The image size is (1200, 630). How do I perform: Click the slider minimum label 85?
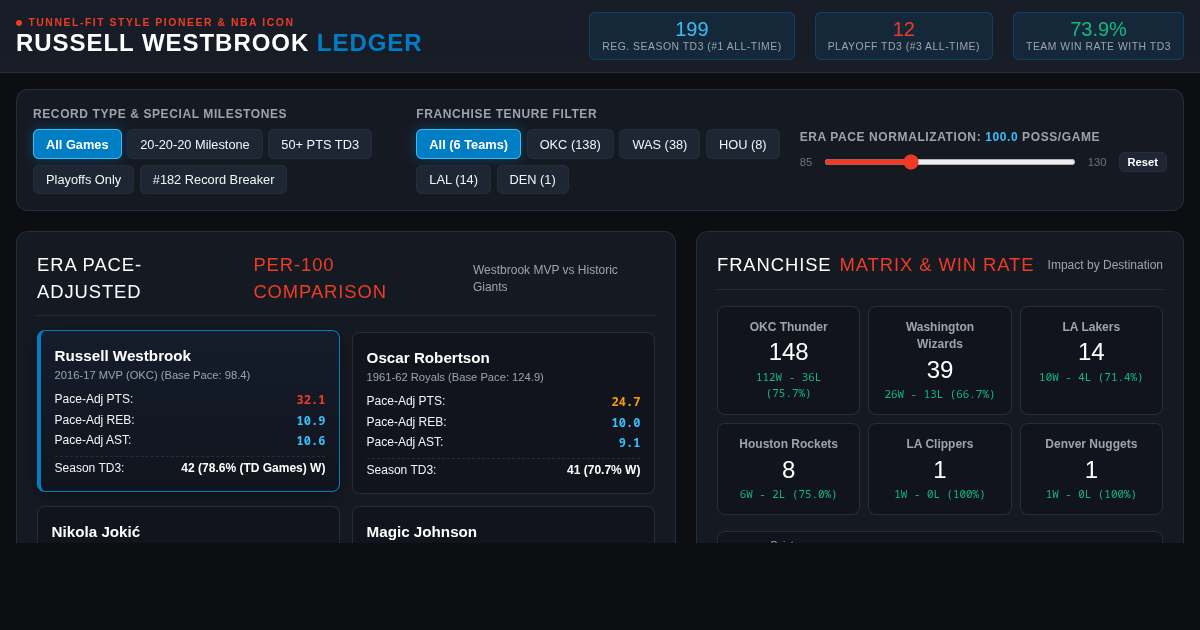(x=806, y=162)
